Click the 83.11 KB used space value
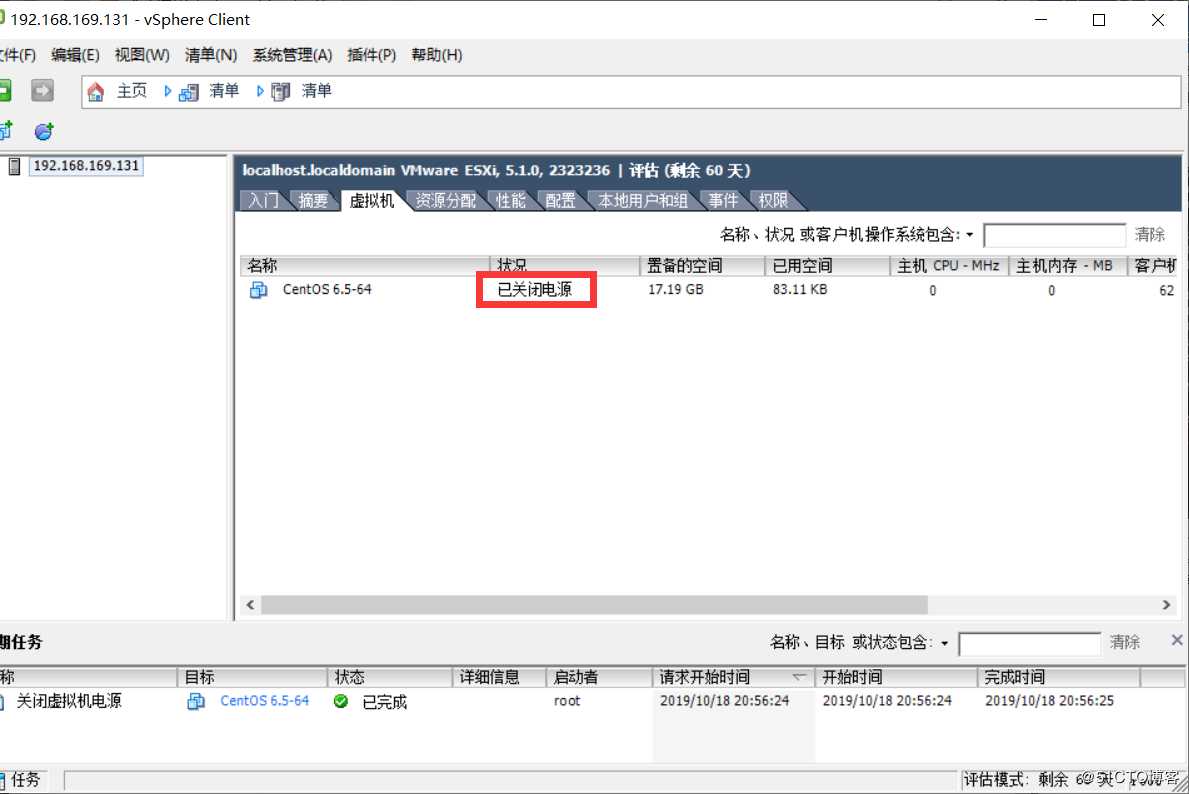The image size is (1189, 794). coord(800,289)
